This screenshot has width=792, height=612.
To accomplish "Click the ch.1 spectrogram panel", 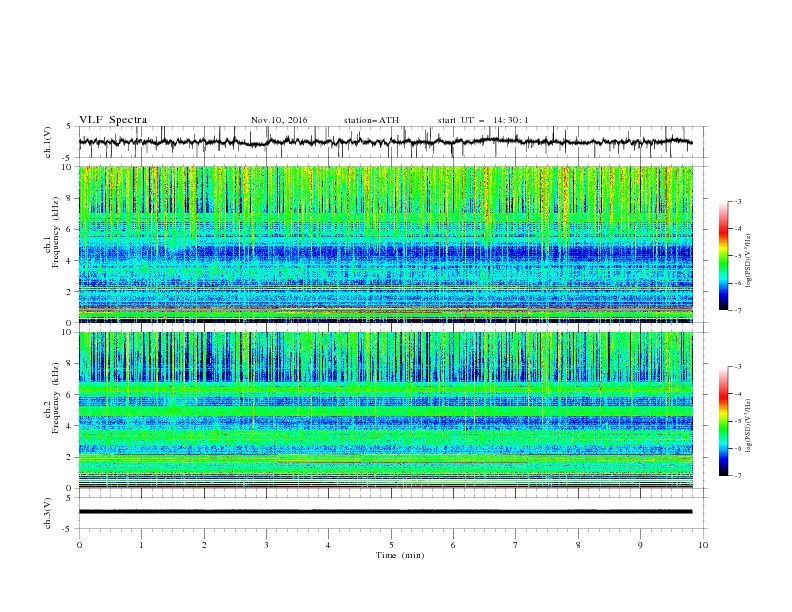I will tap(386, 244).
